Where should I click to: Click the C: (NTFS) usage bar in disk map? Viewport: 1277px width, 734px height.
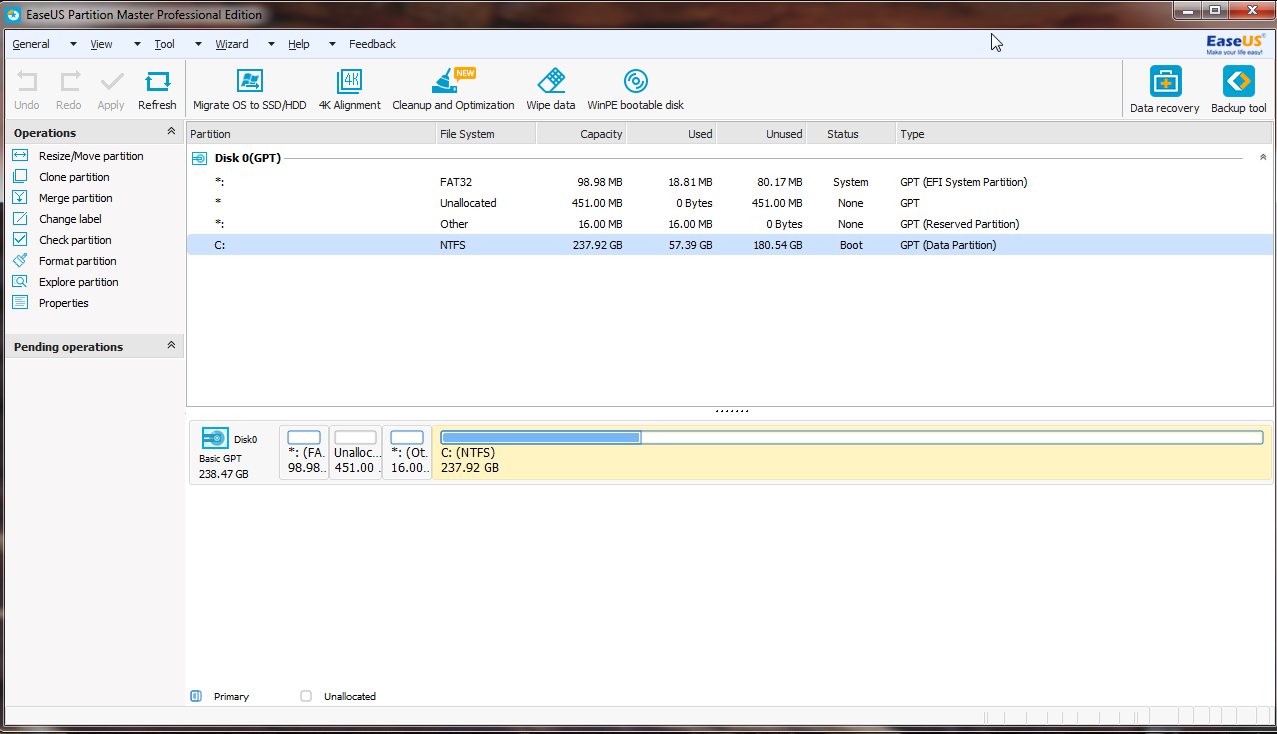coord(852,437)
